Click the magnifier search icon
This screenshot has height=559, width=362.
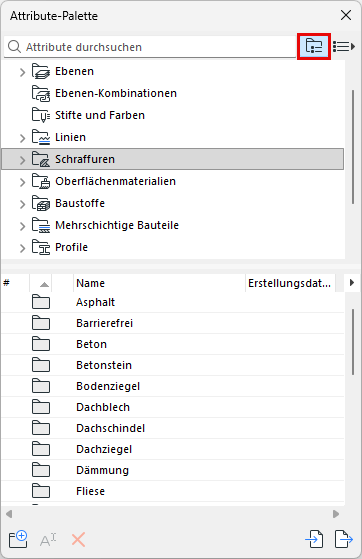tap(14, 47)
